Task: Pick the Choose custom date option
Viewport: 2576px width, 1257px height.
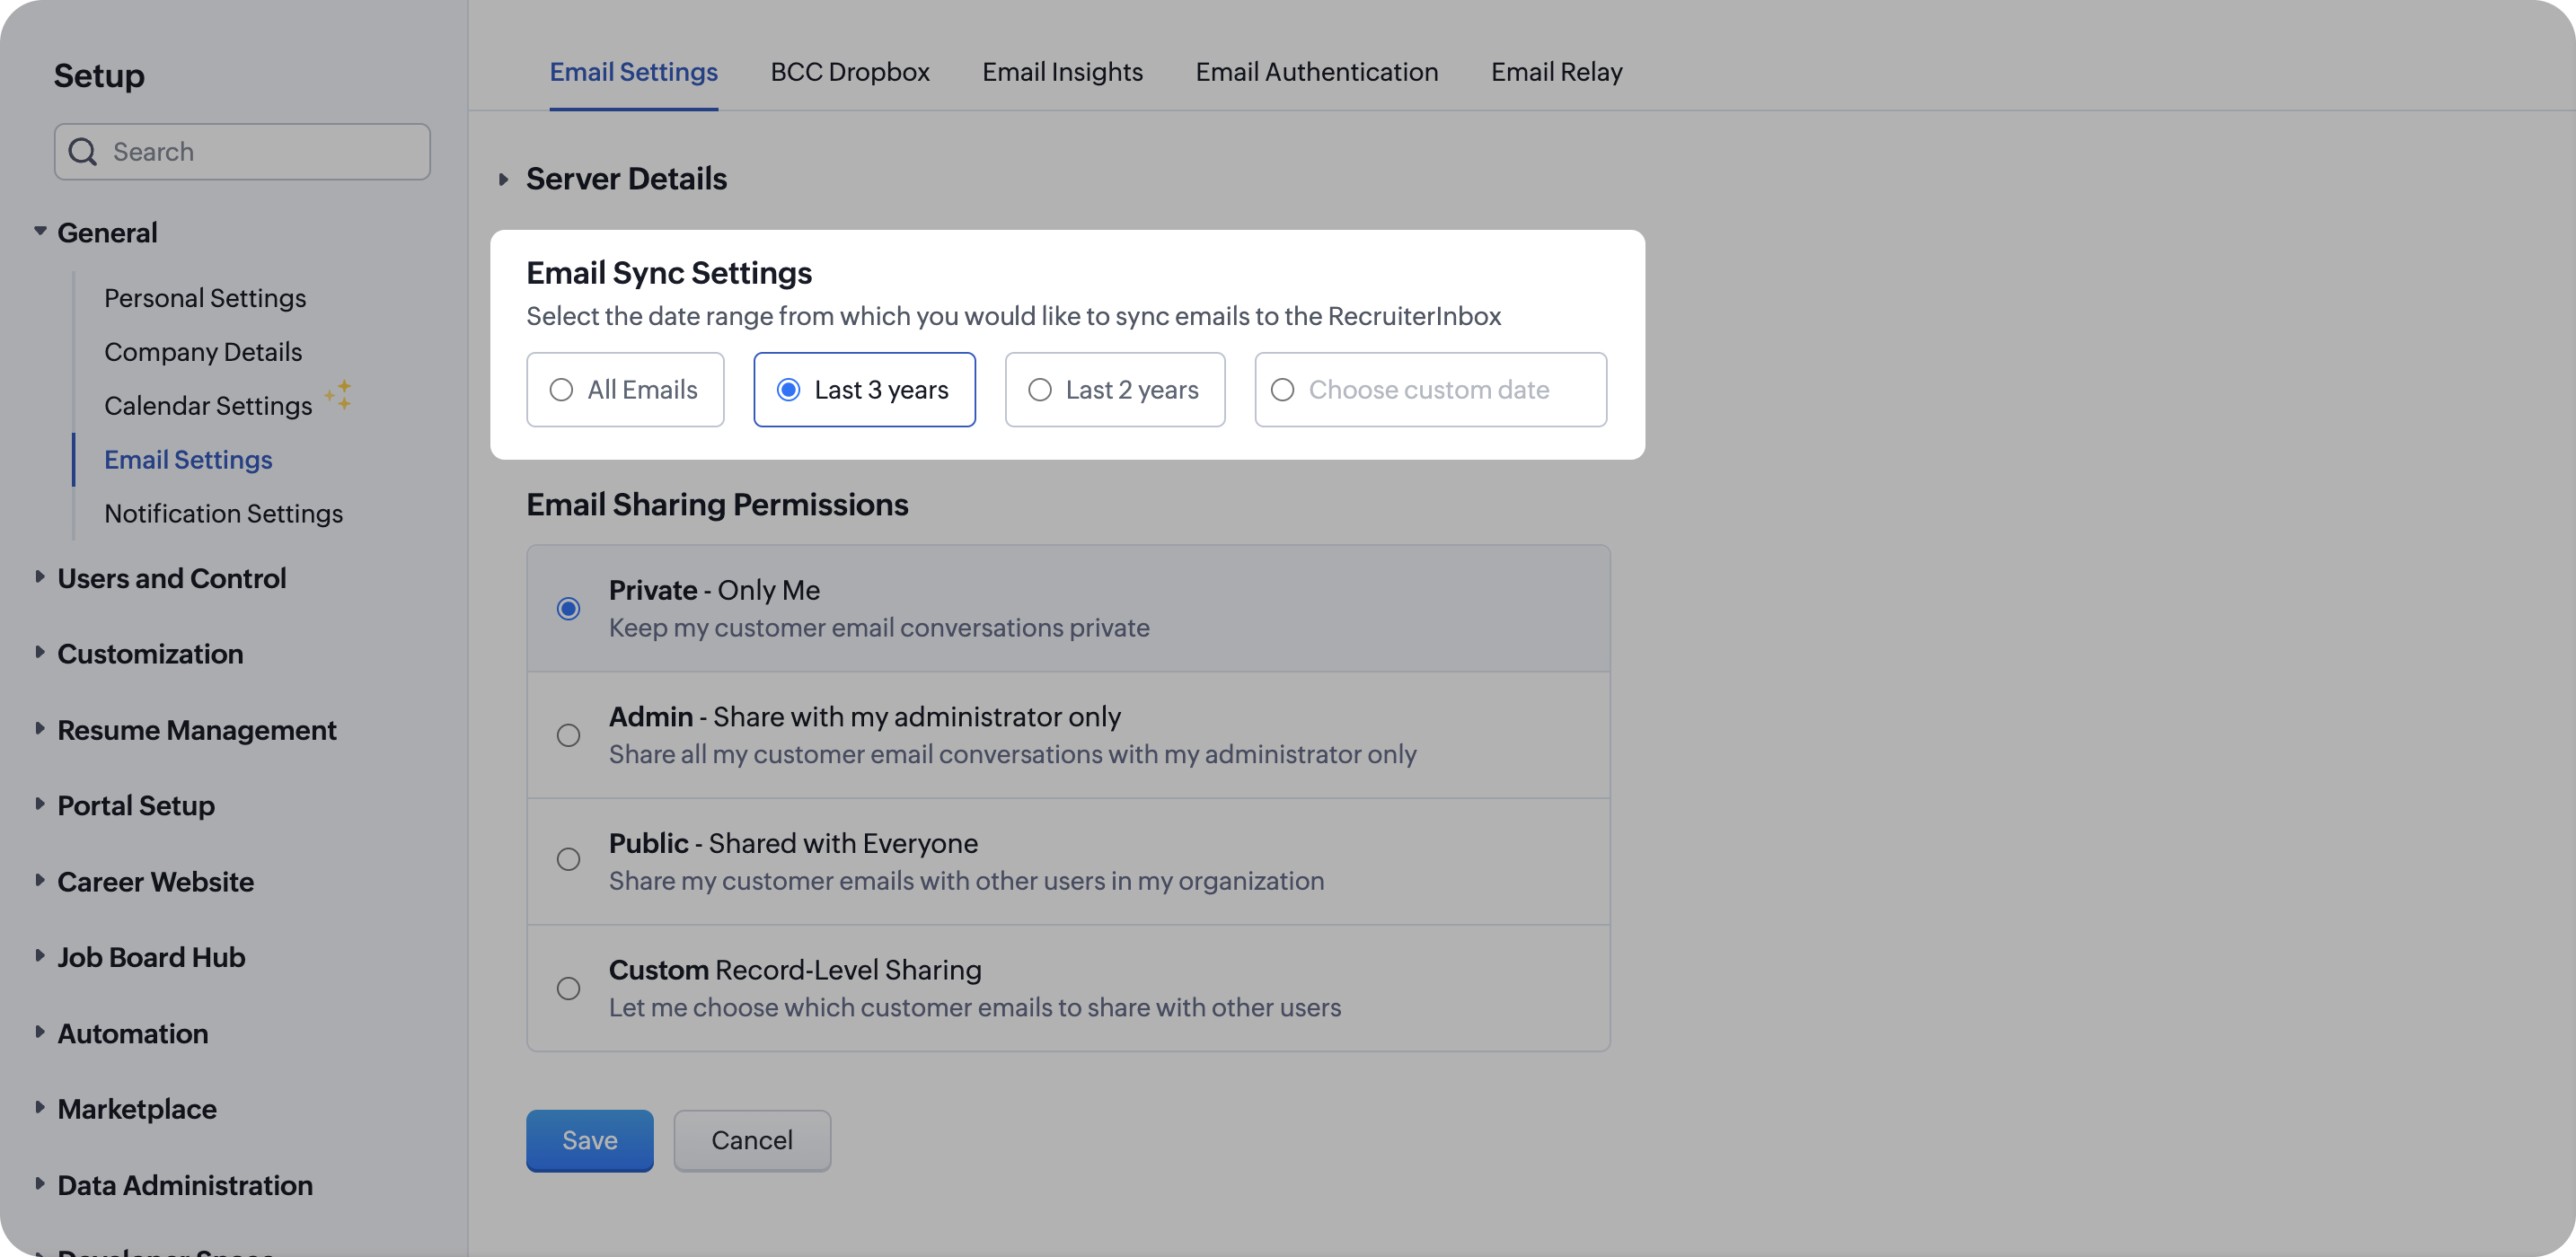Action: click(1282, 390)
